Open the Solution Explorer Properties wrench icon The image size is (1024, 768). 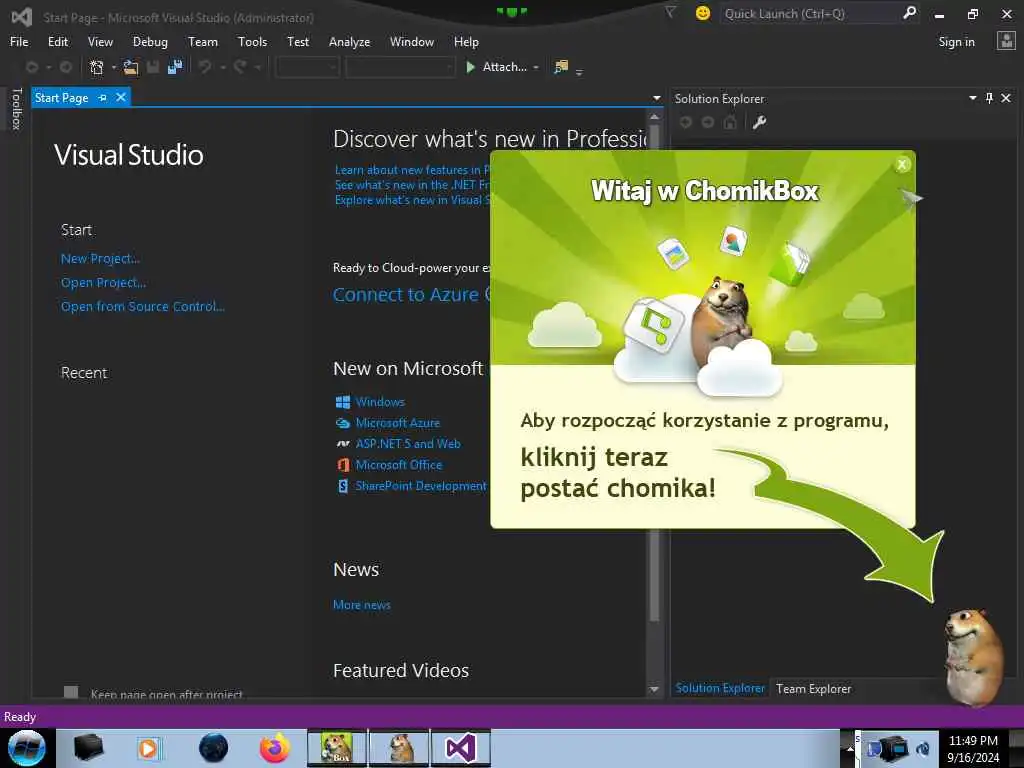759,122
